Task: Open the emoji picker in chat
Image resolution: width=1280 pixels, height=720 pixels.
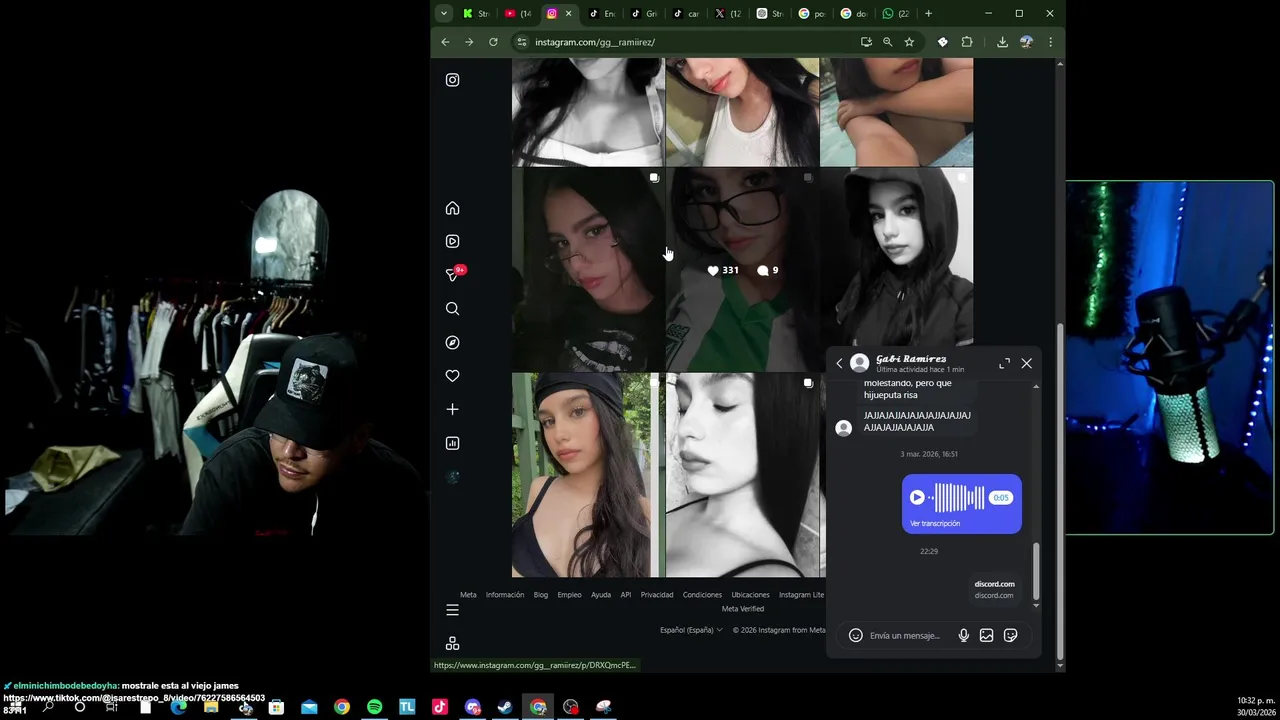Action: (x=855, y=635)
